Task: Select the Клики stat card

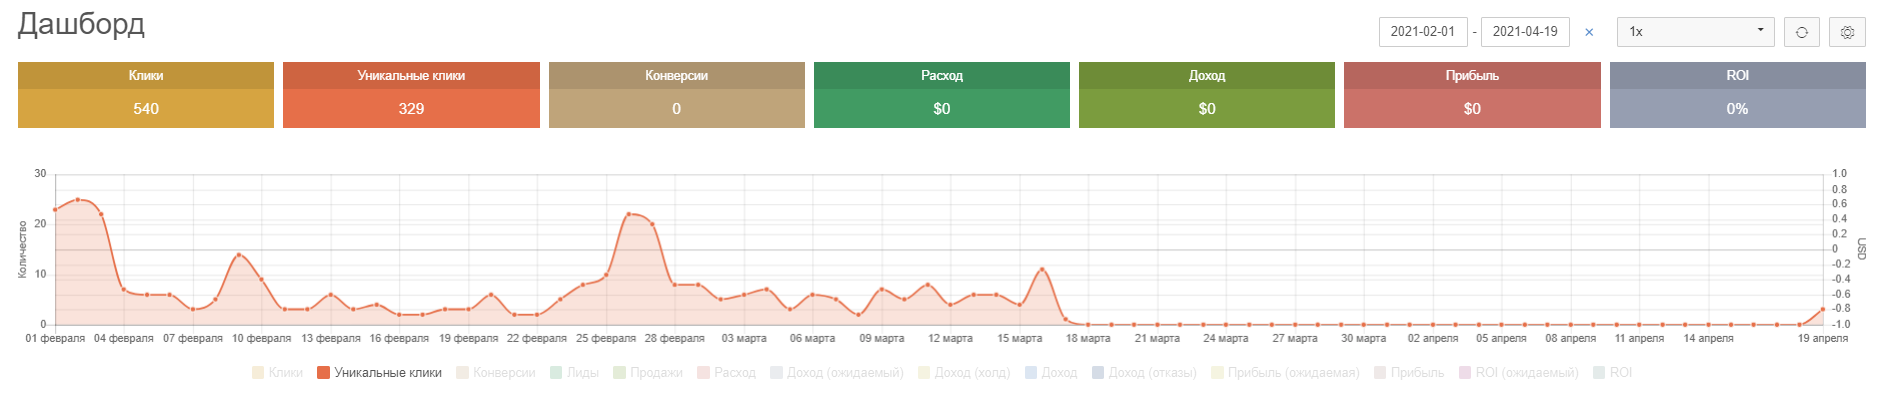Action: tap(146, 95)
